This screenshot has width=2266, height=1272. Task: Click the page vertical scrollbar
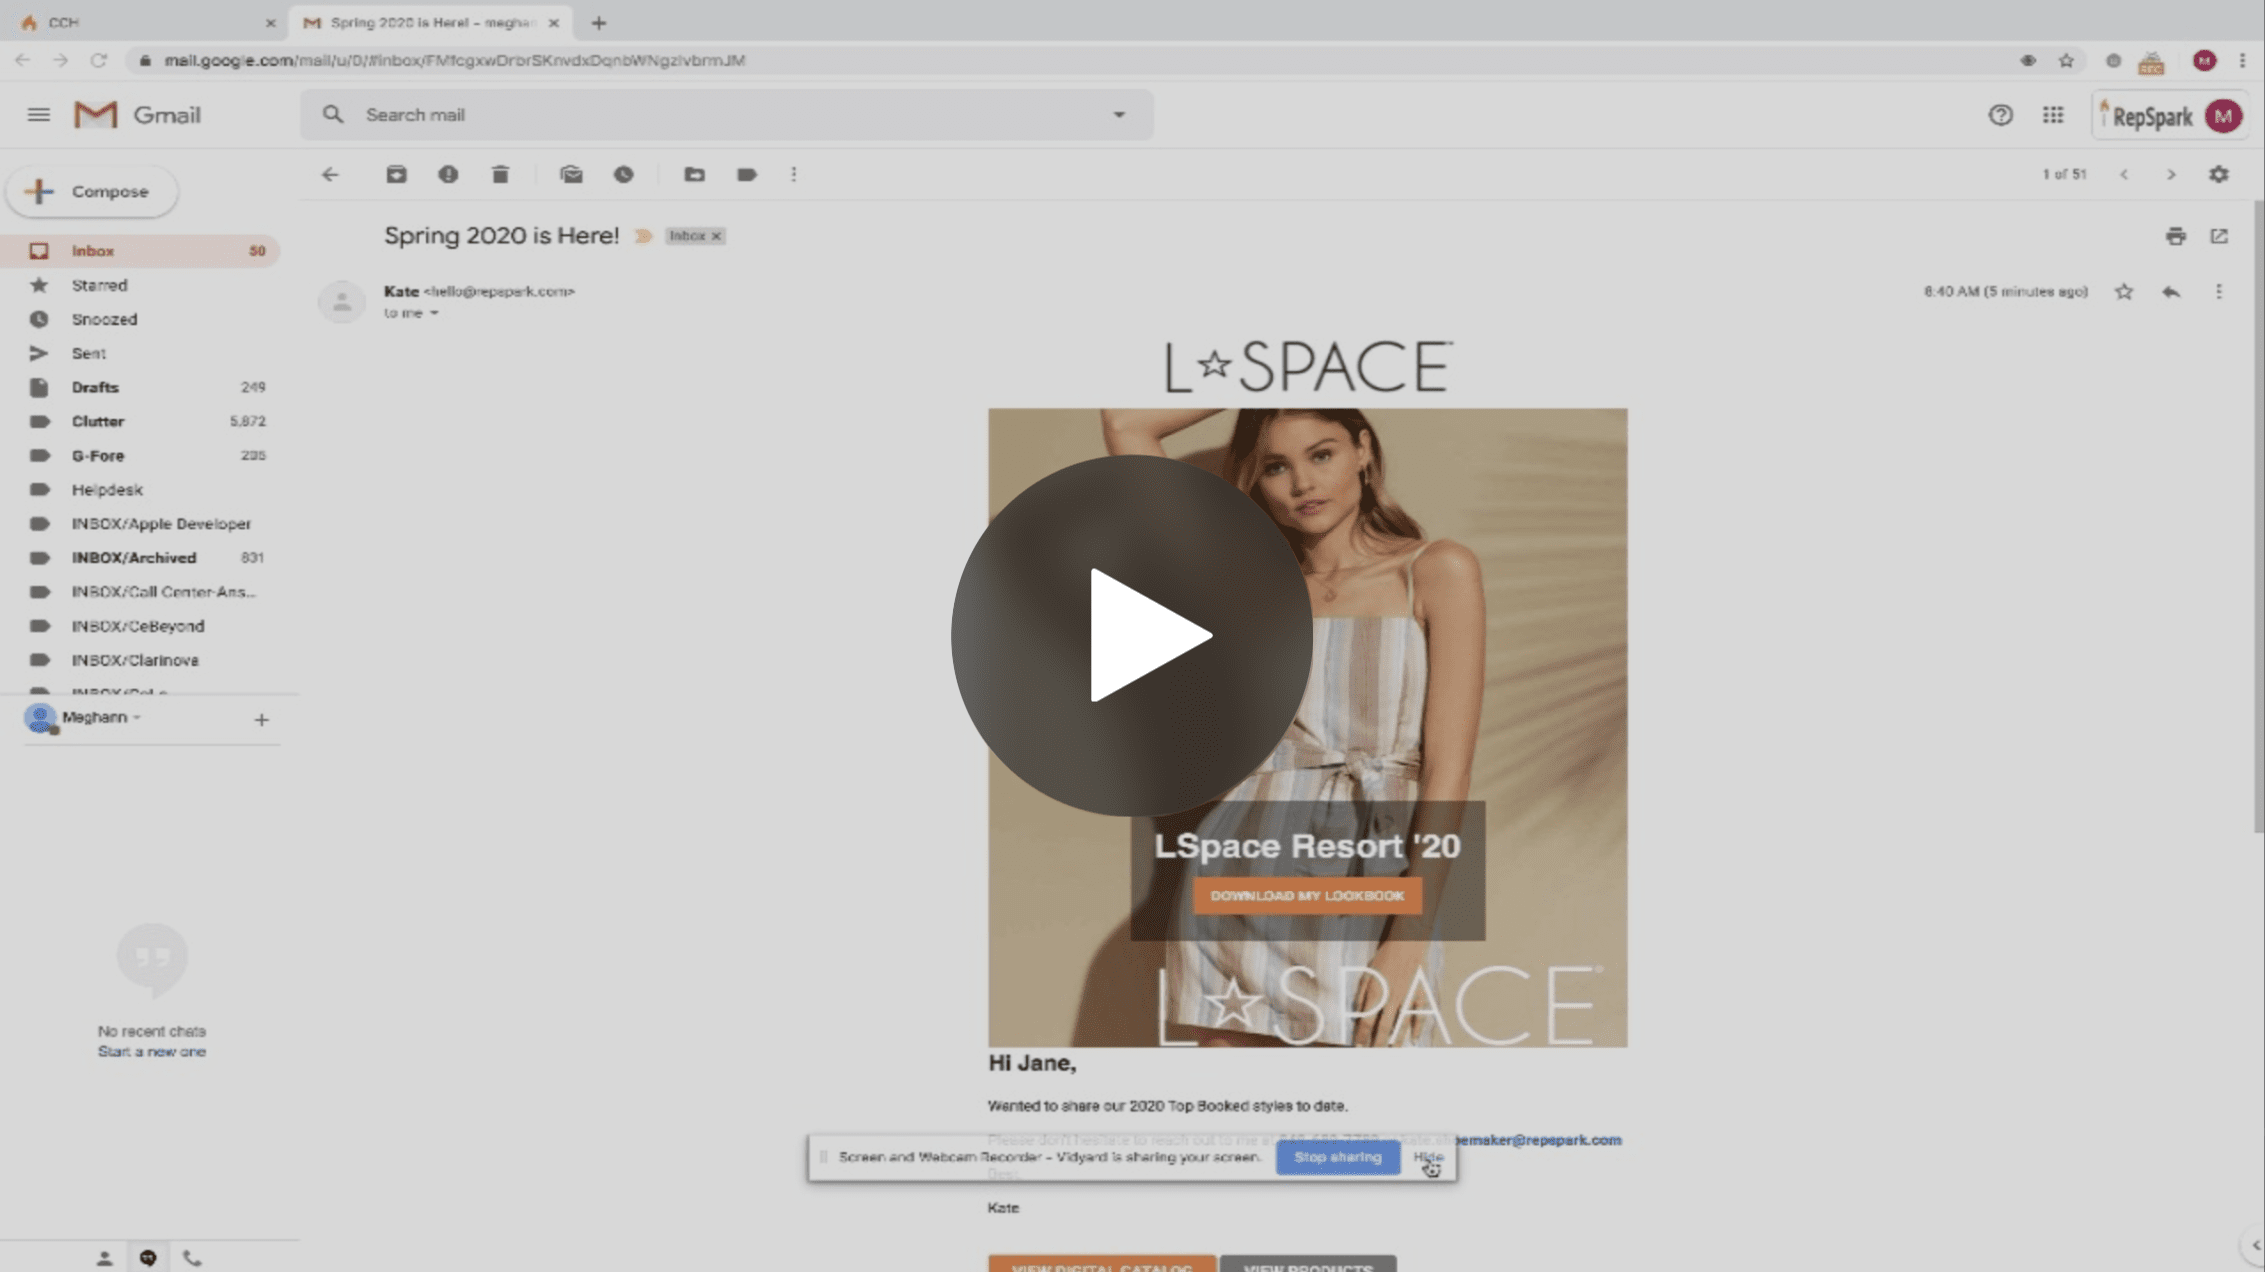[2259, 515]
